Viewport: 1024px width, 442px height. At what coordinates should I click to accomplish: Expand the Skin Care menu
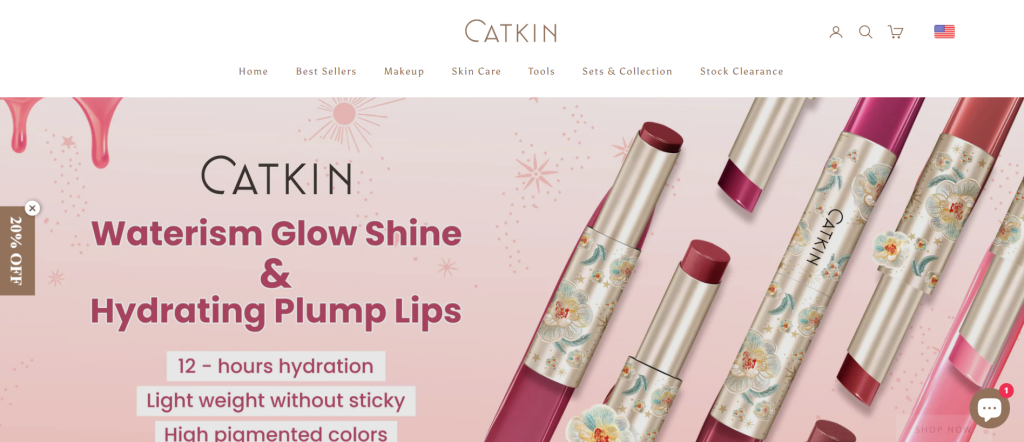tap(476, 71)
